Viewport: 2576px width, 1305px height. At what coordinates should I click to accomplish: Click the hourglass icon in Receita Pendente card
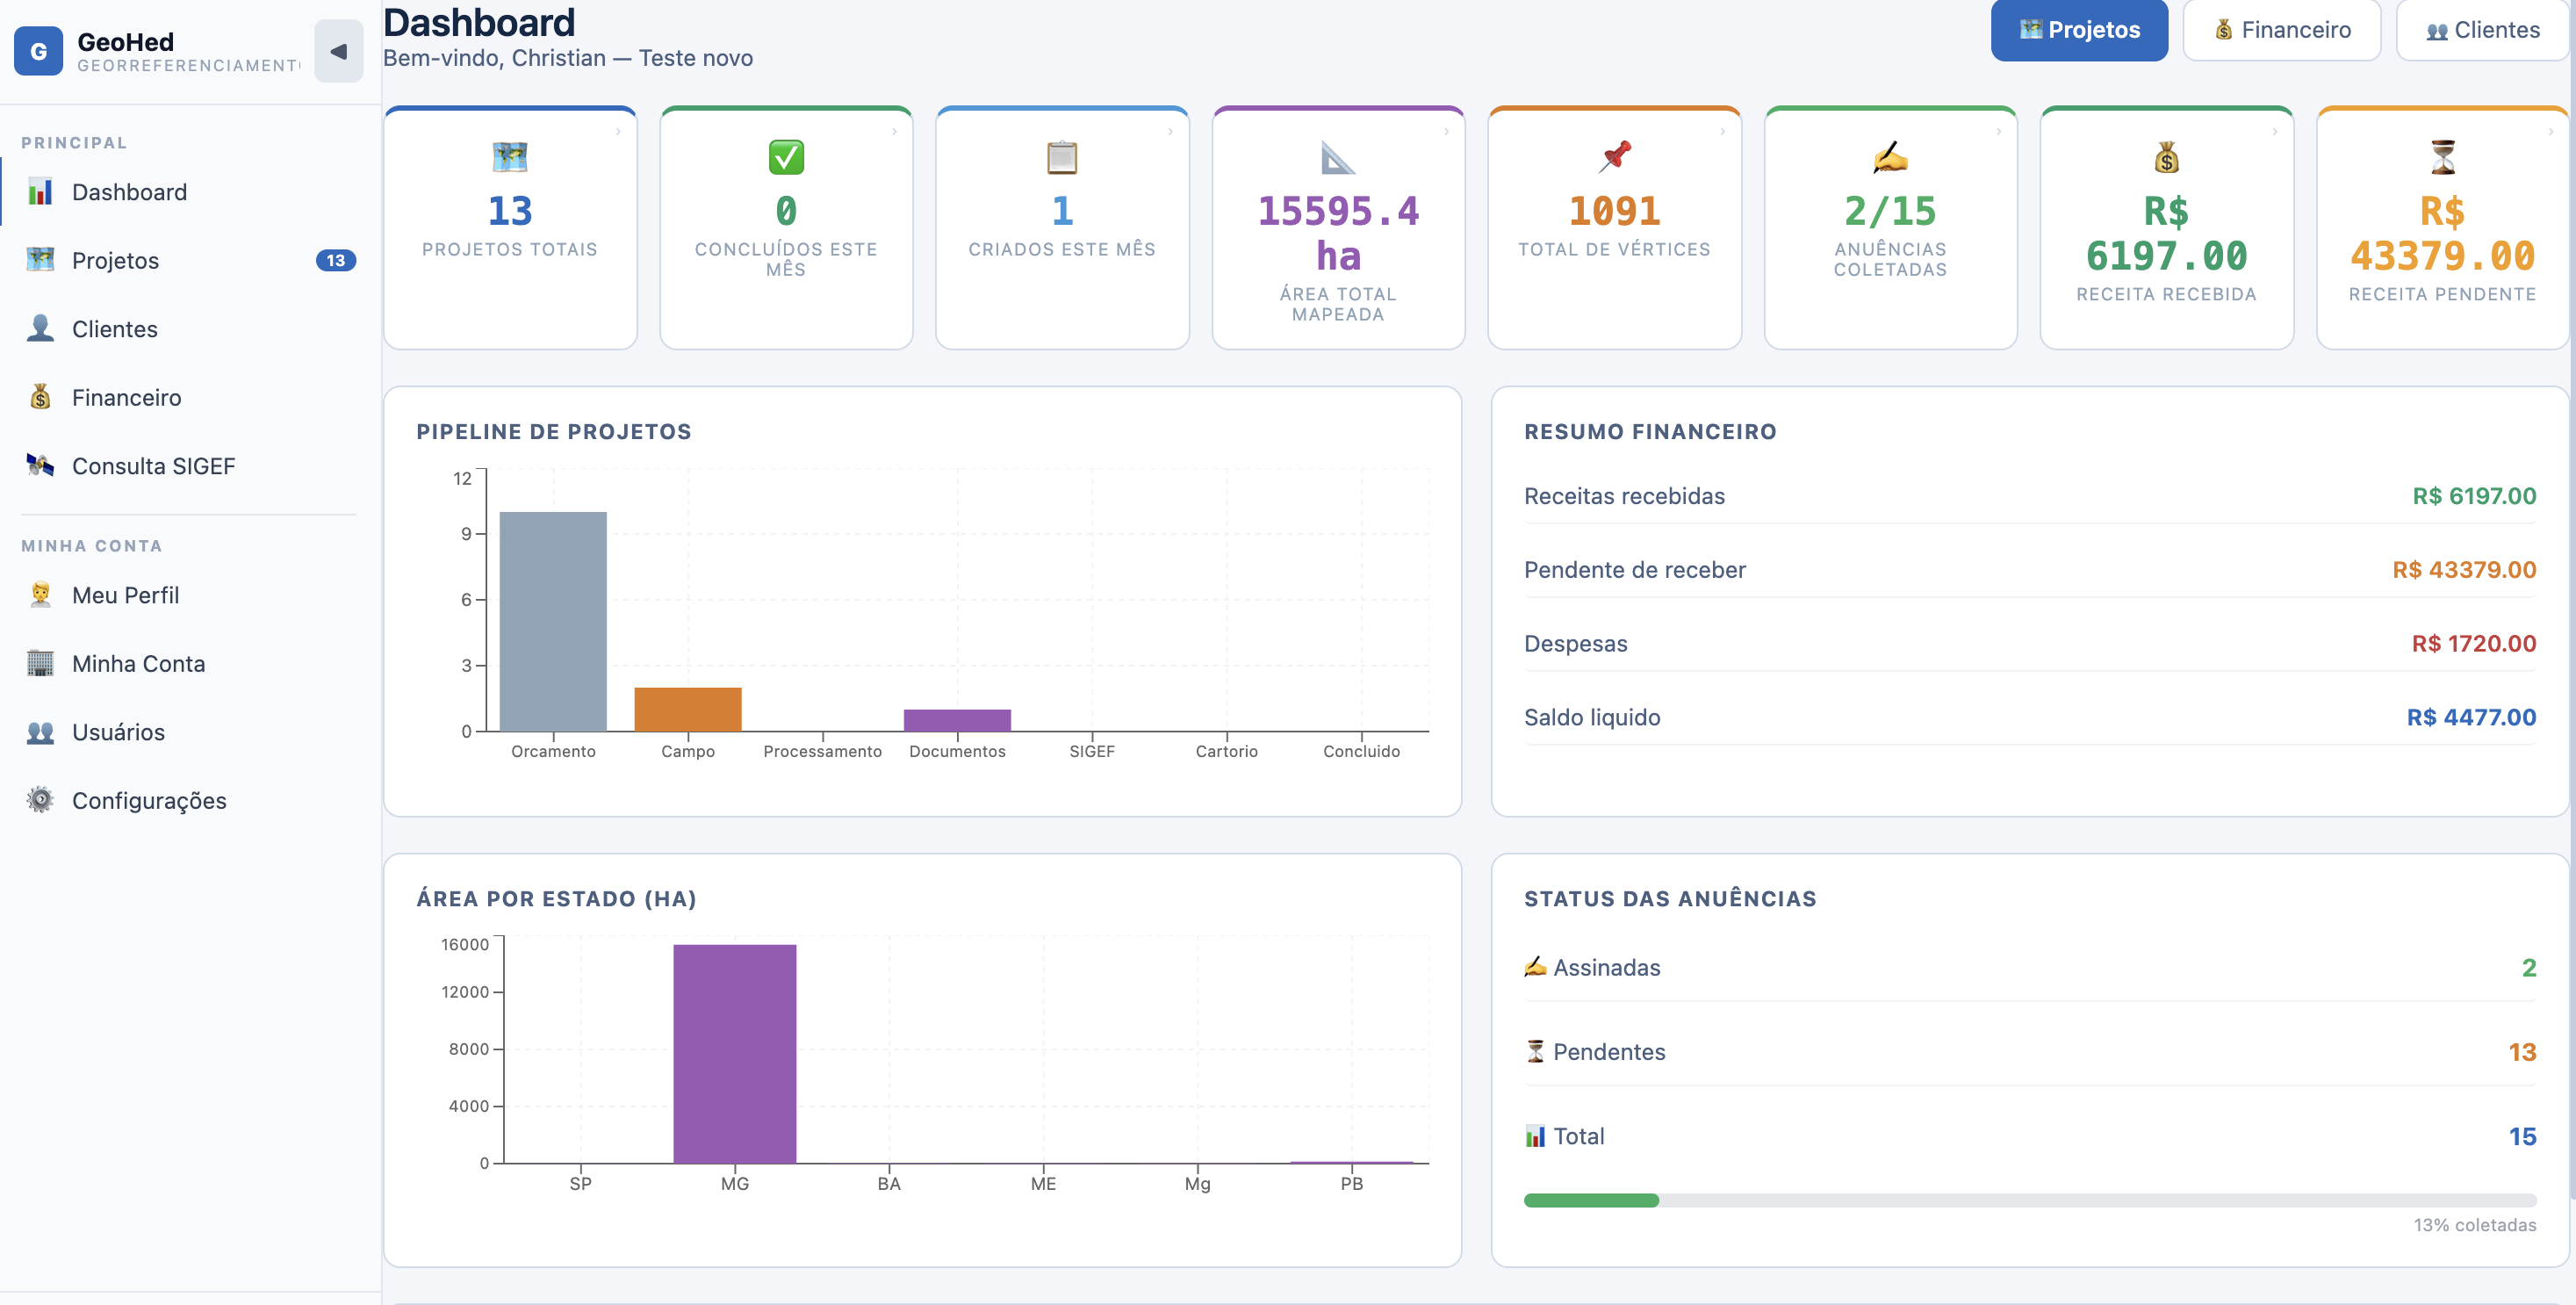2443,157
